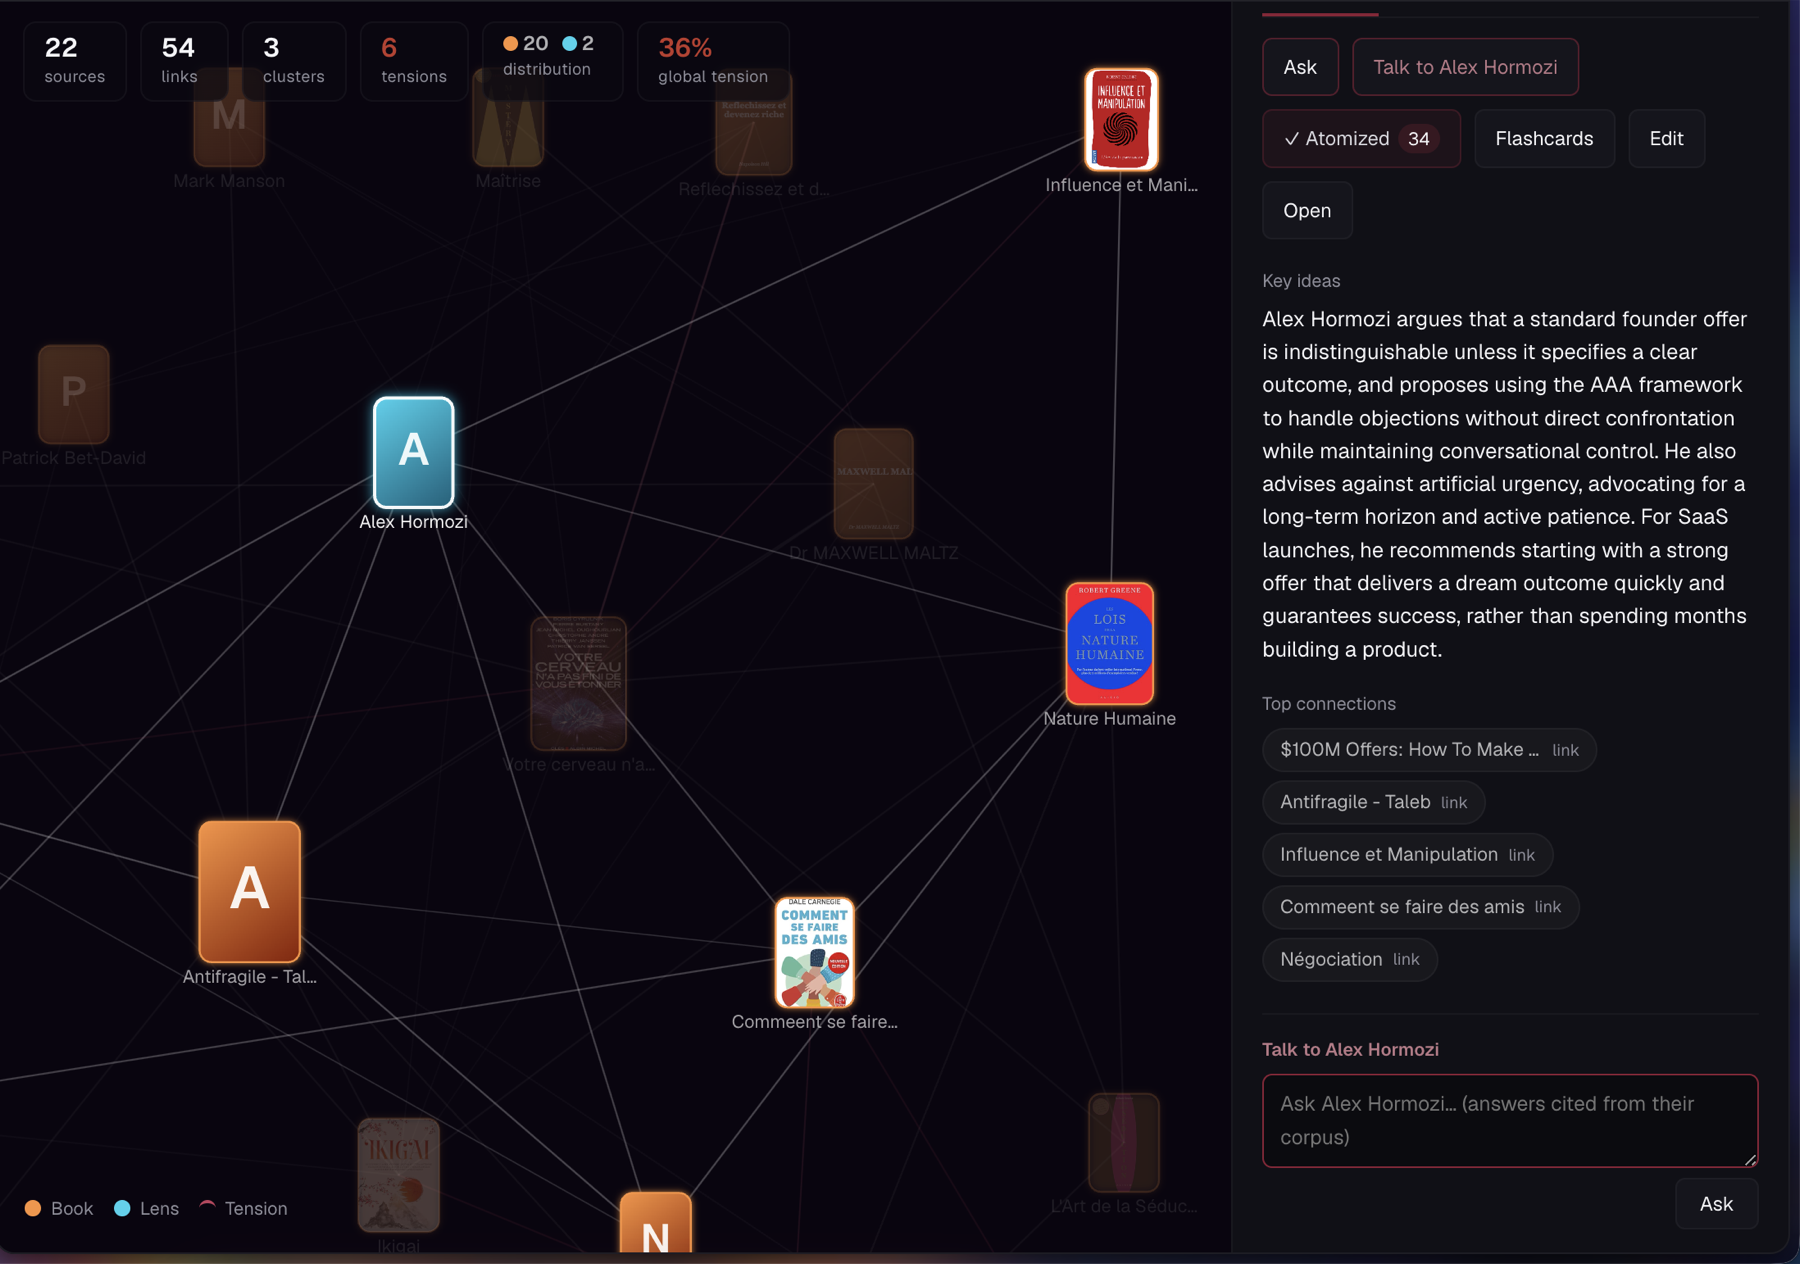Click the Talk to Alex Hormozi button
The height and width of the screenshot is (1264, 1800).
(1465, 67)
